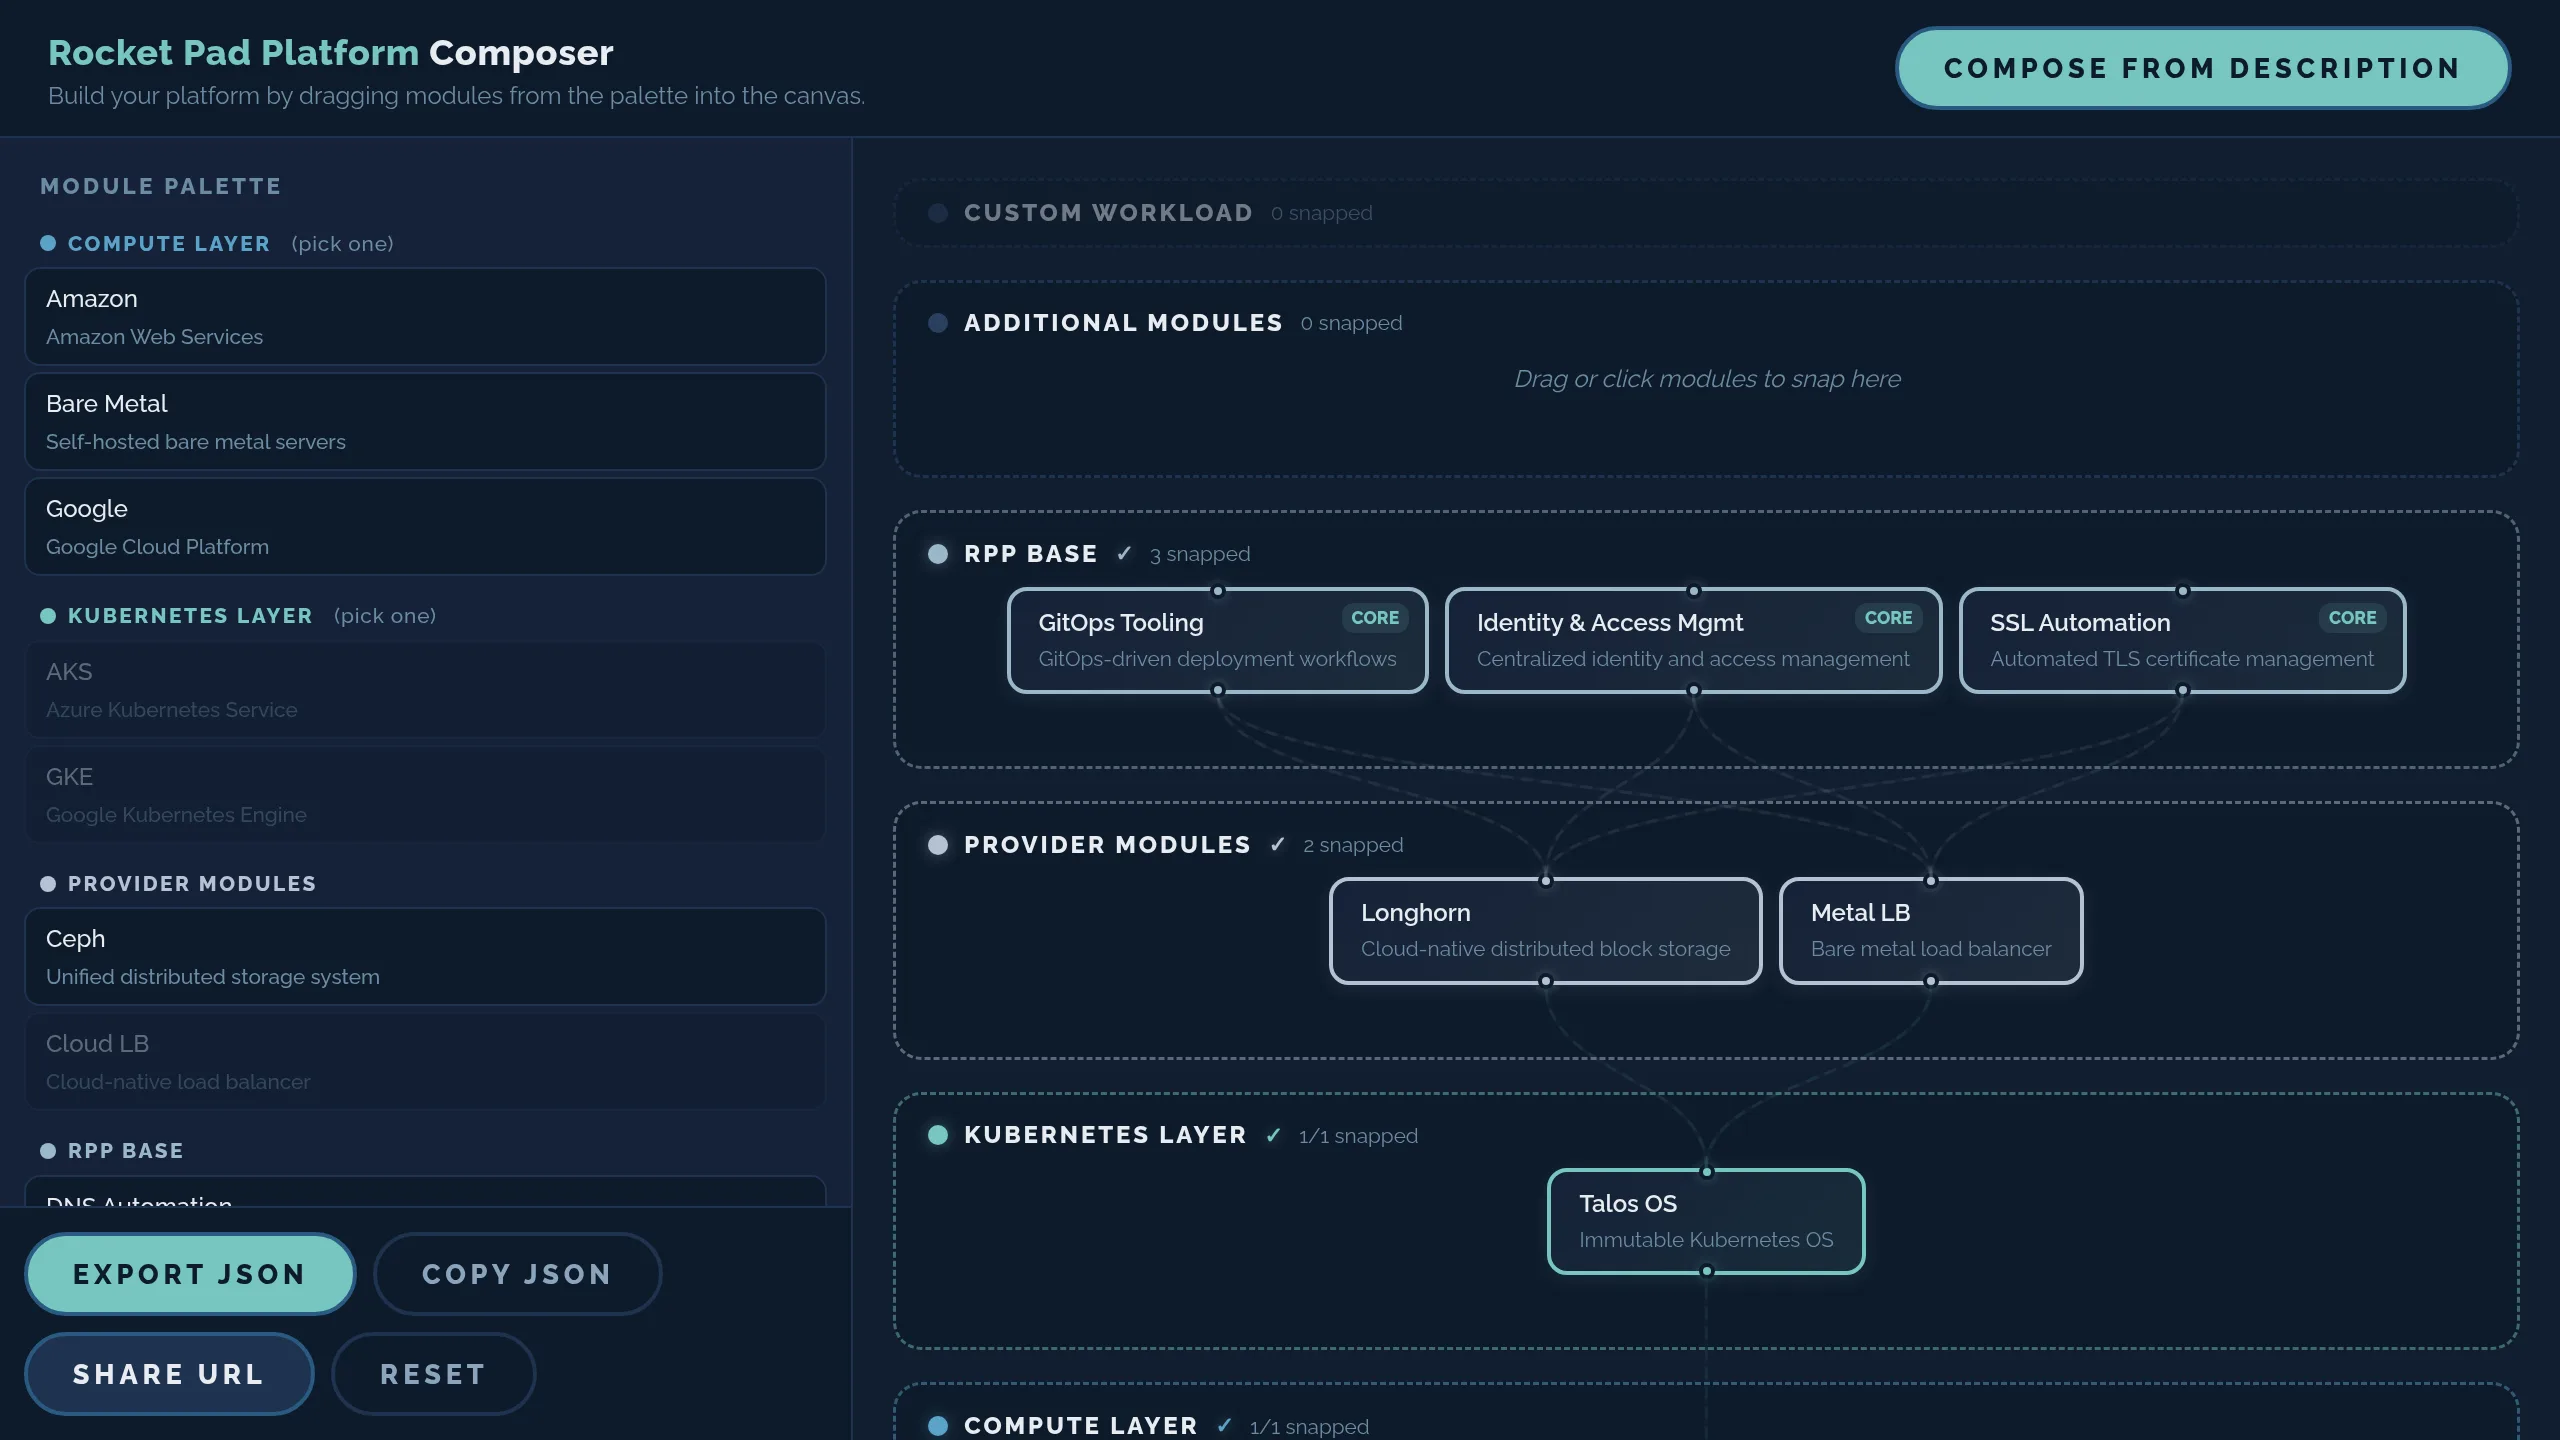Click the palette Compute Layer bullet
The width and height of the screenshot is (2560, 1440).
tap(48, 243)
